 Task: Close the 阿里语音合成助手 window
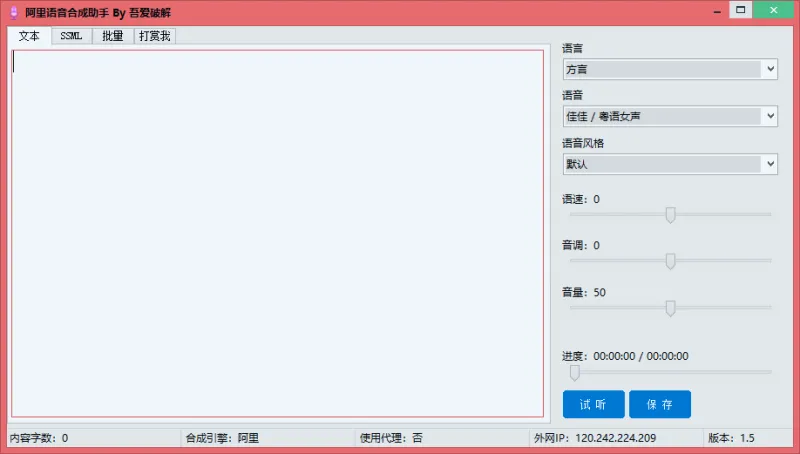(x=773, y=10)
